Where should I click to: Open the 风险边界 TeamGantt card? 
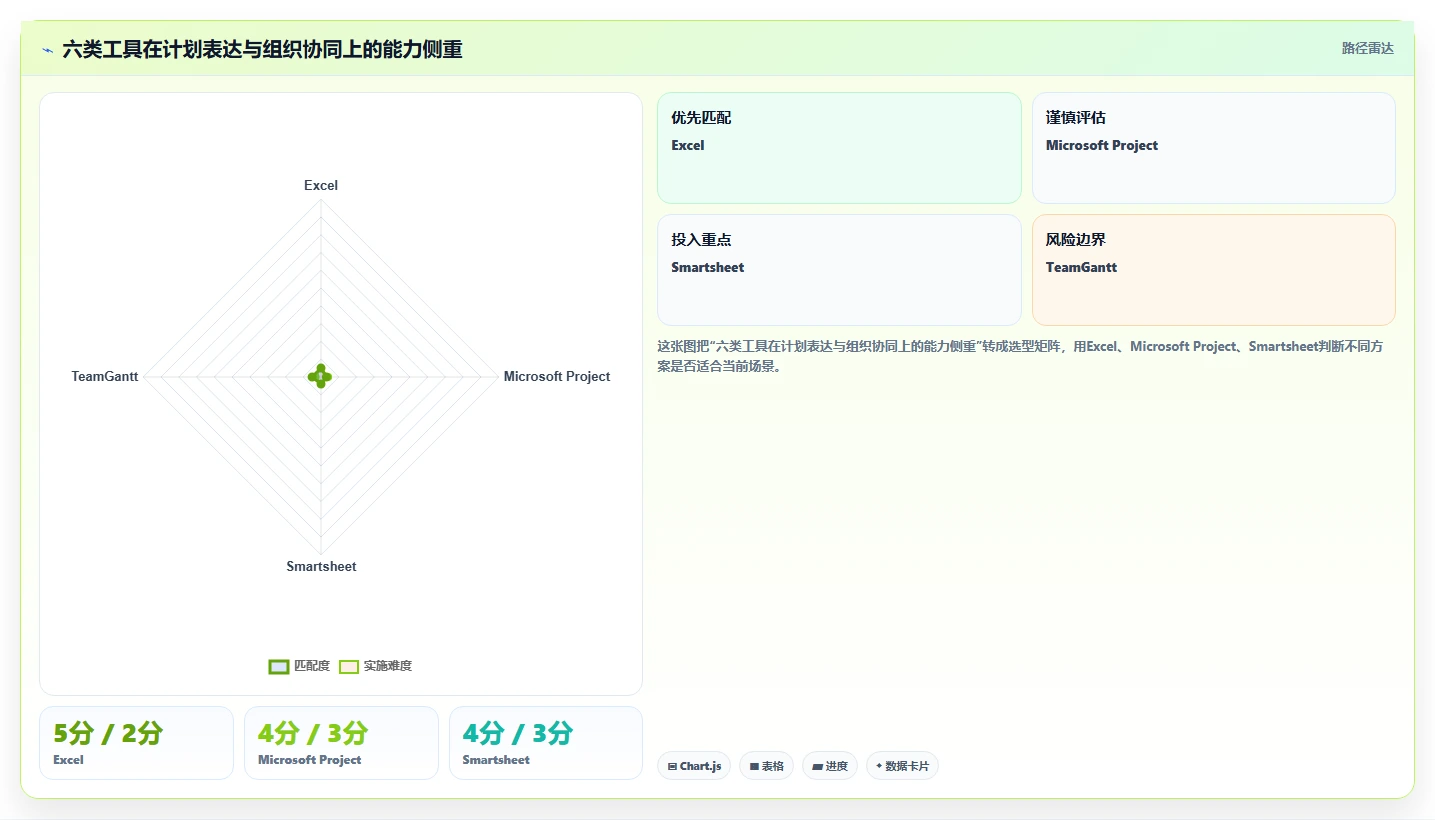tap(1213, 270)
